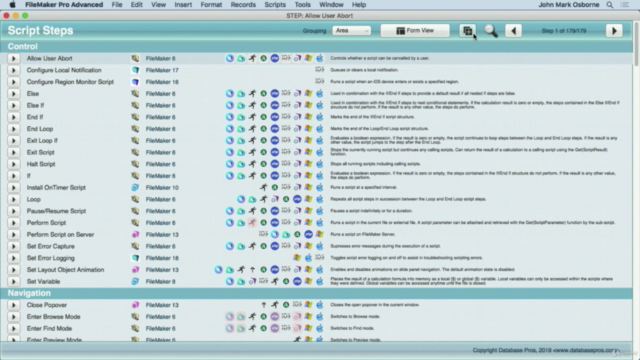
Task: Open the Format menu
Action: click(211, 5)
